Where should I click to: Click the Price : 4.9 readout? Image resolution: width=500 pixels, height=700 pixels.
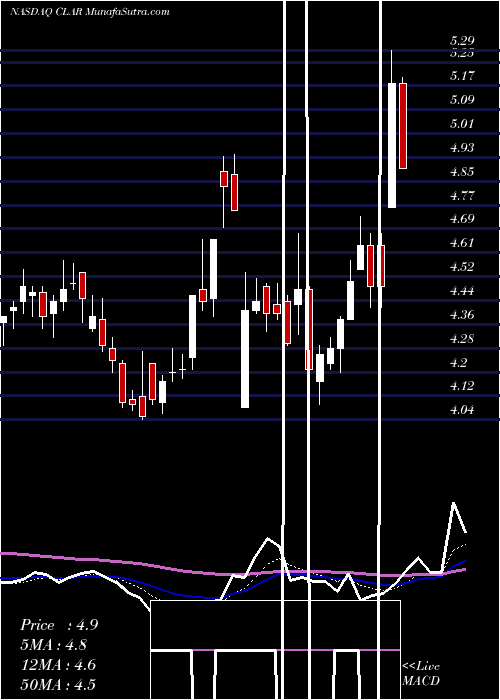click(59, 625)
